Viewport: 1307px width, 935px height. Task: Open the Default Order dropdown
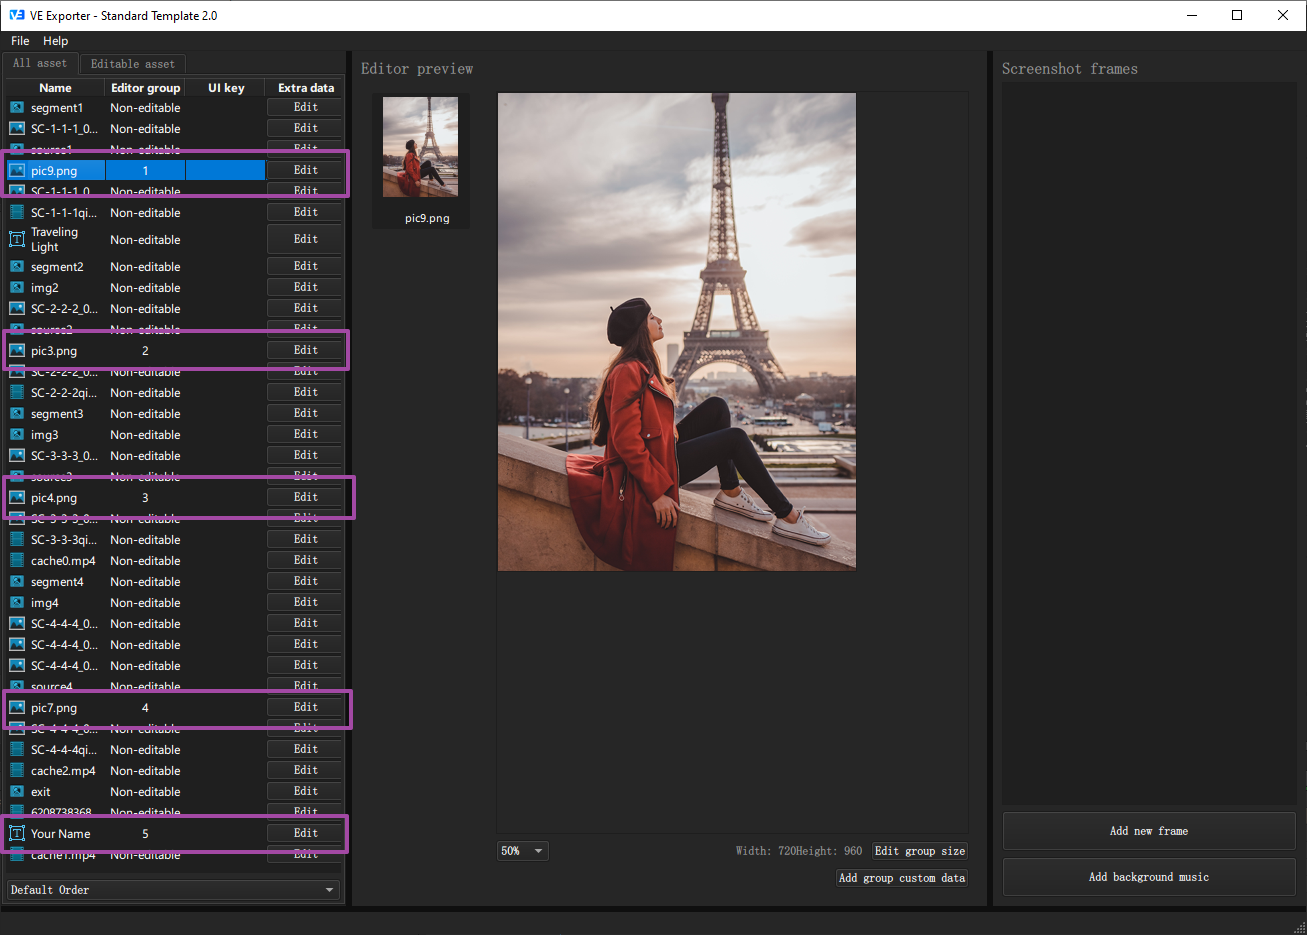[x=173, y=890]
